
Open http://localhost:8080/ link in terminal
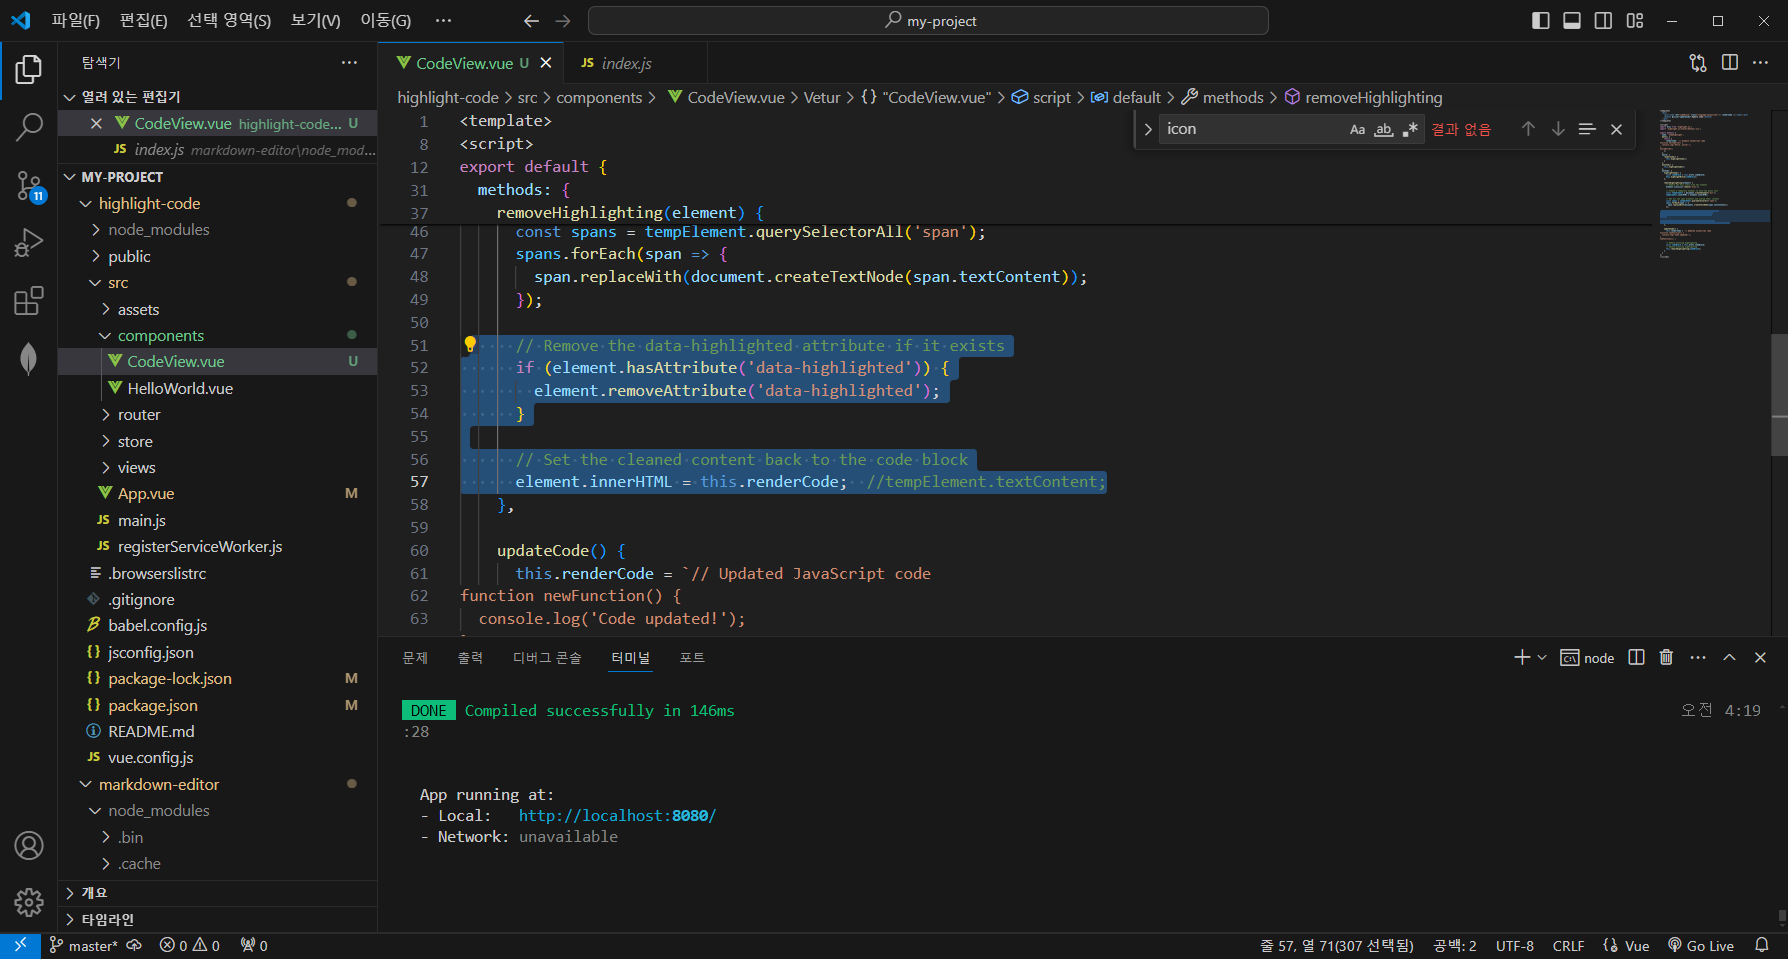point(616,815)
